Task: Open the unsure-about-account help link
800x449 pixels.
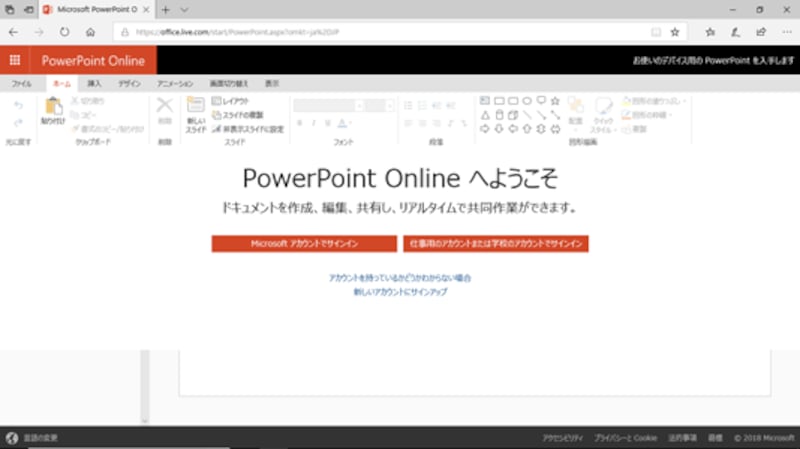Action: pos(400,278)
